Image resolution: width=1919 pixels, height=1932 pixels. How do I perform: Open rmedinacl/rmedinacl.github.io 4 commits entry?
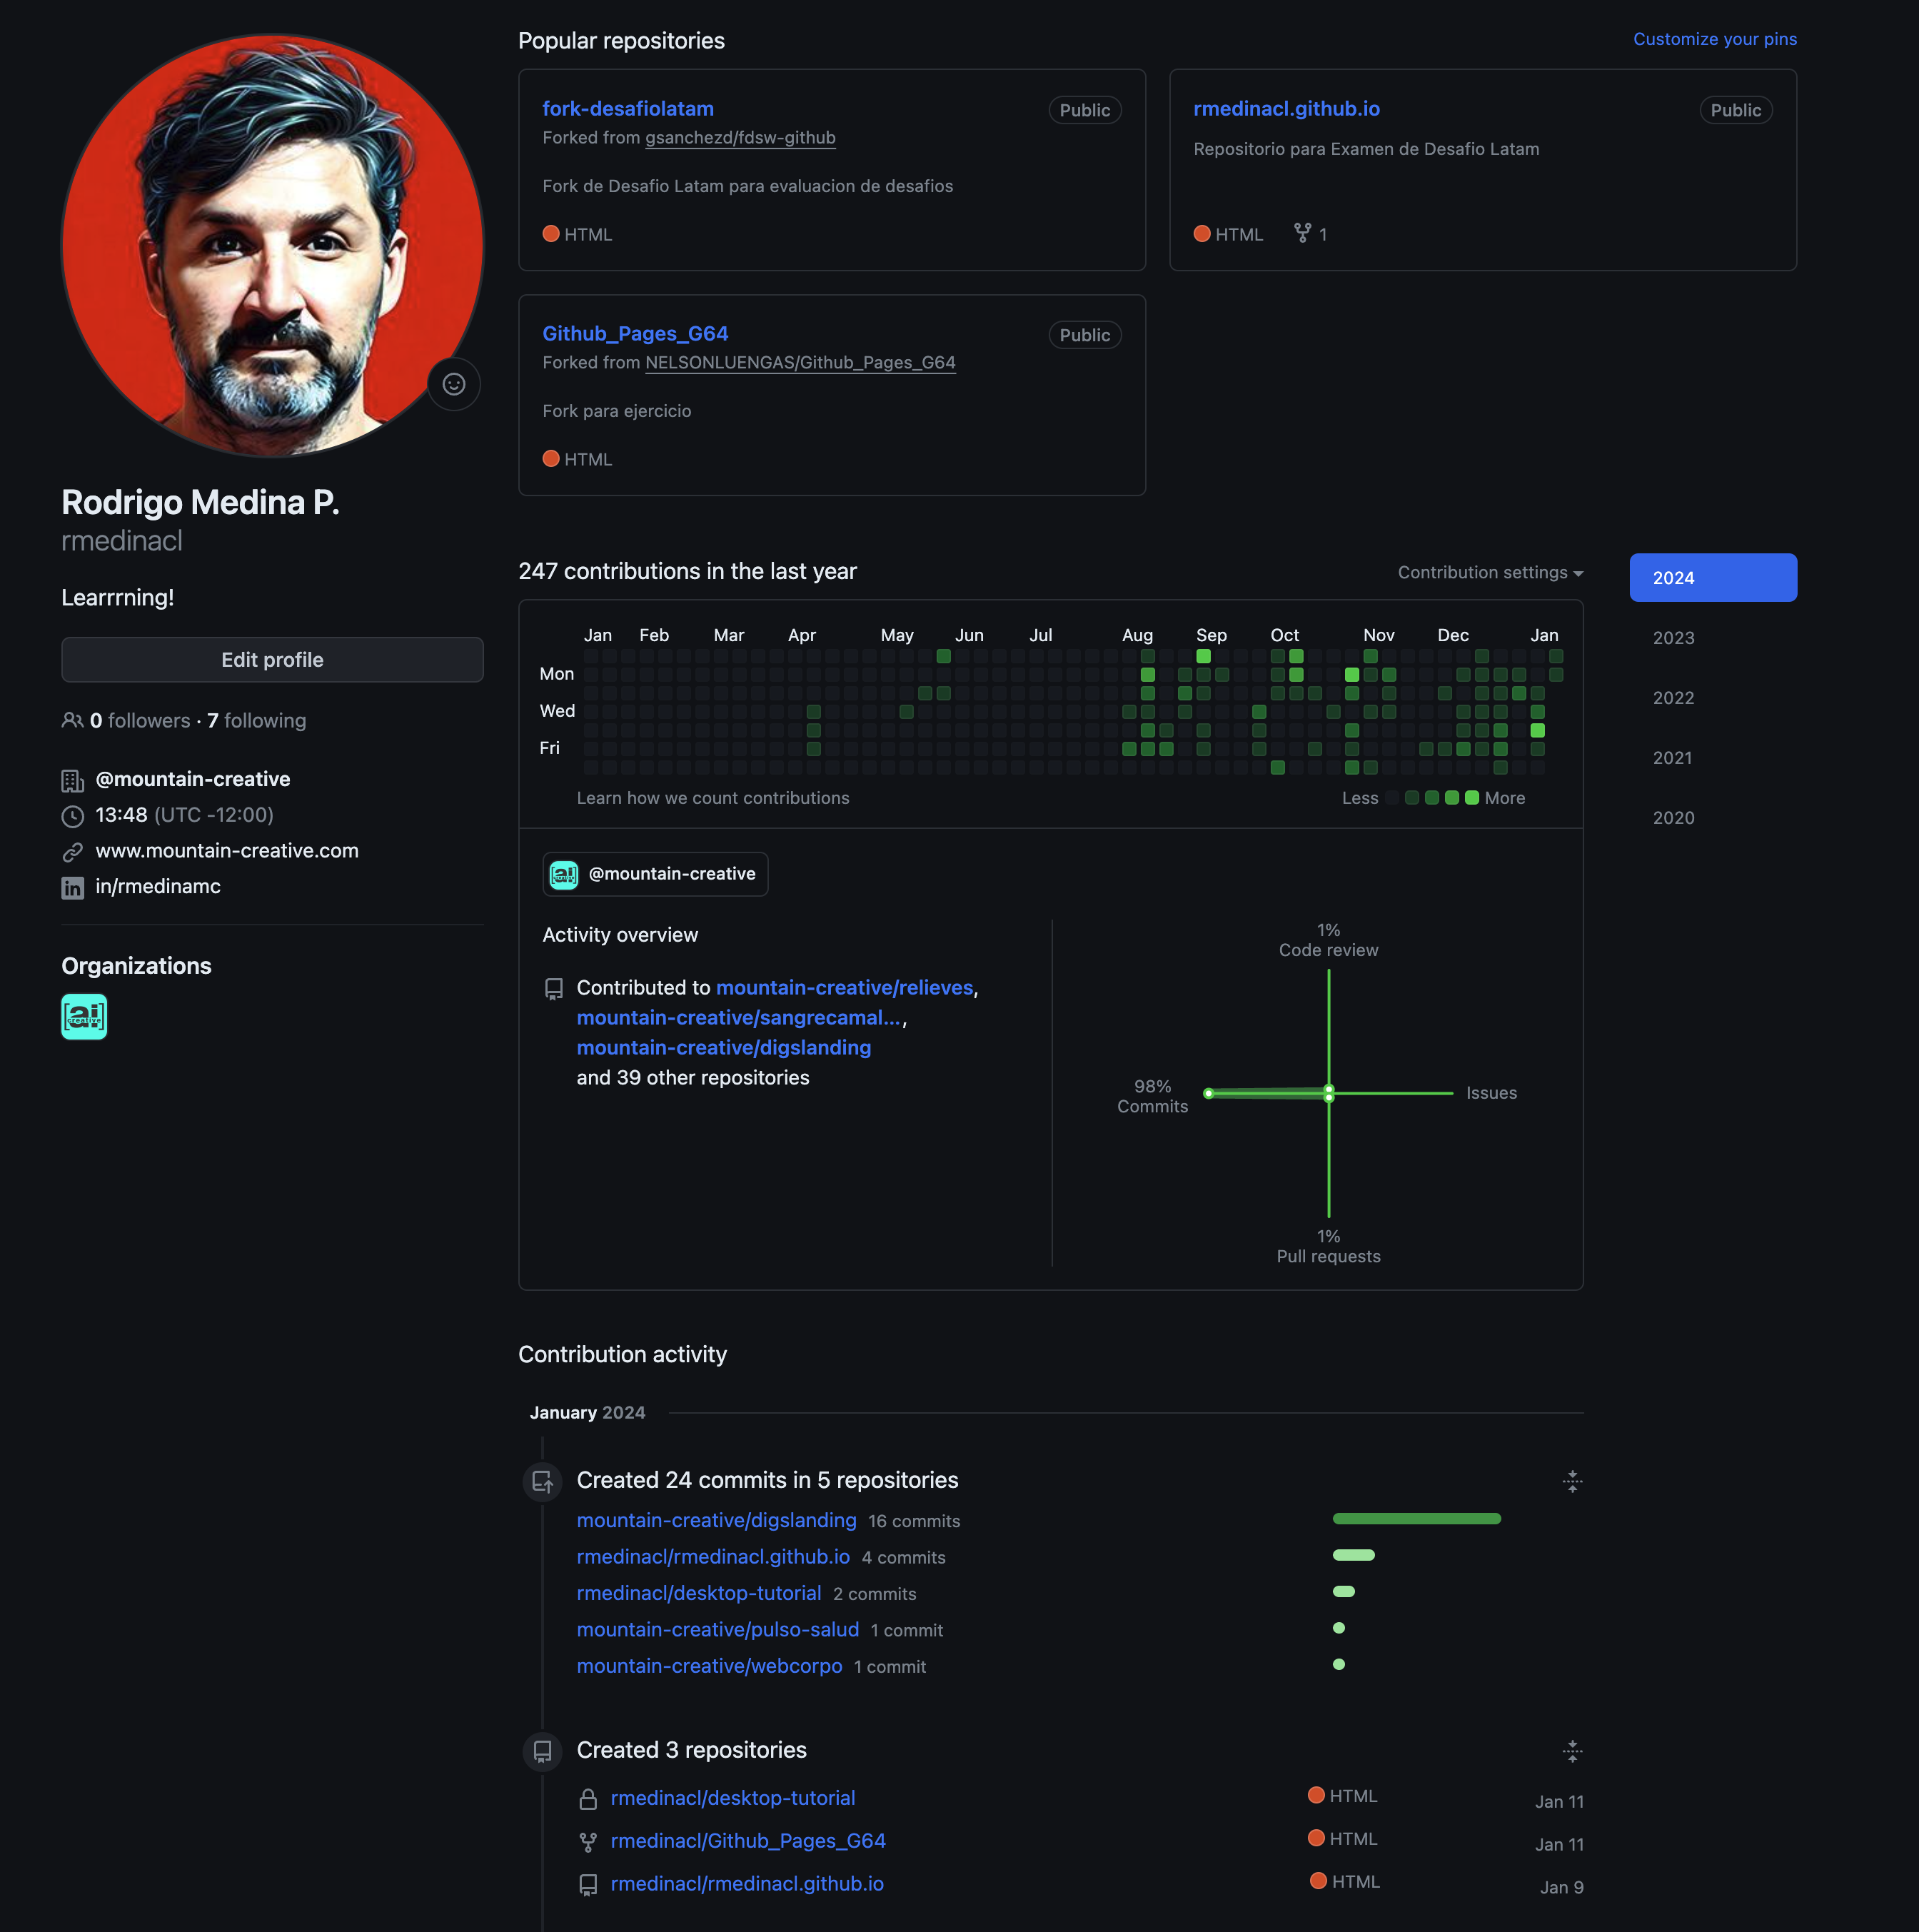pos(713,1556)
